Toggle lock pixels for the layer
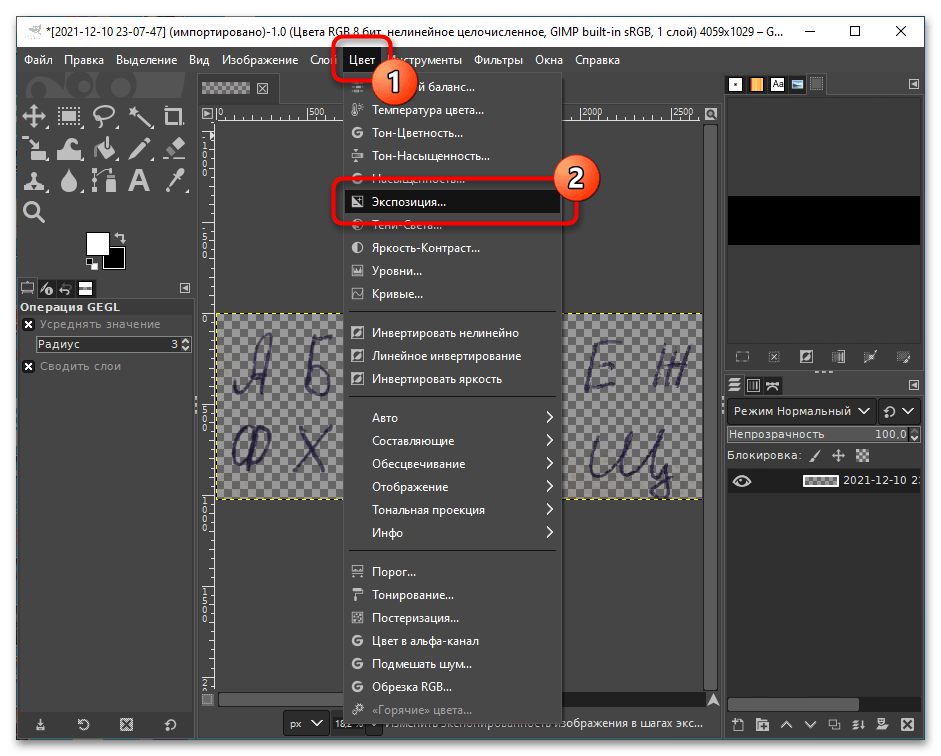Image resolution: width=941 pixels, height=756 pixels. (x=814, y=456)
